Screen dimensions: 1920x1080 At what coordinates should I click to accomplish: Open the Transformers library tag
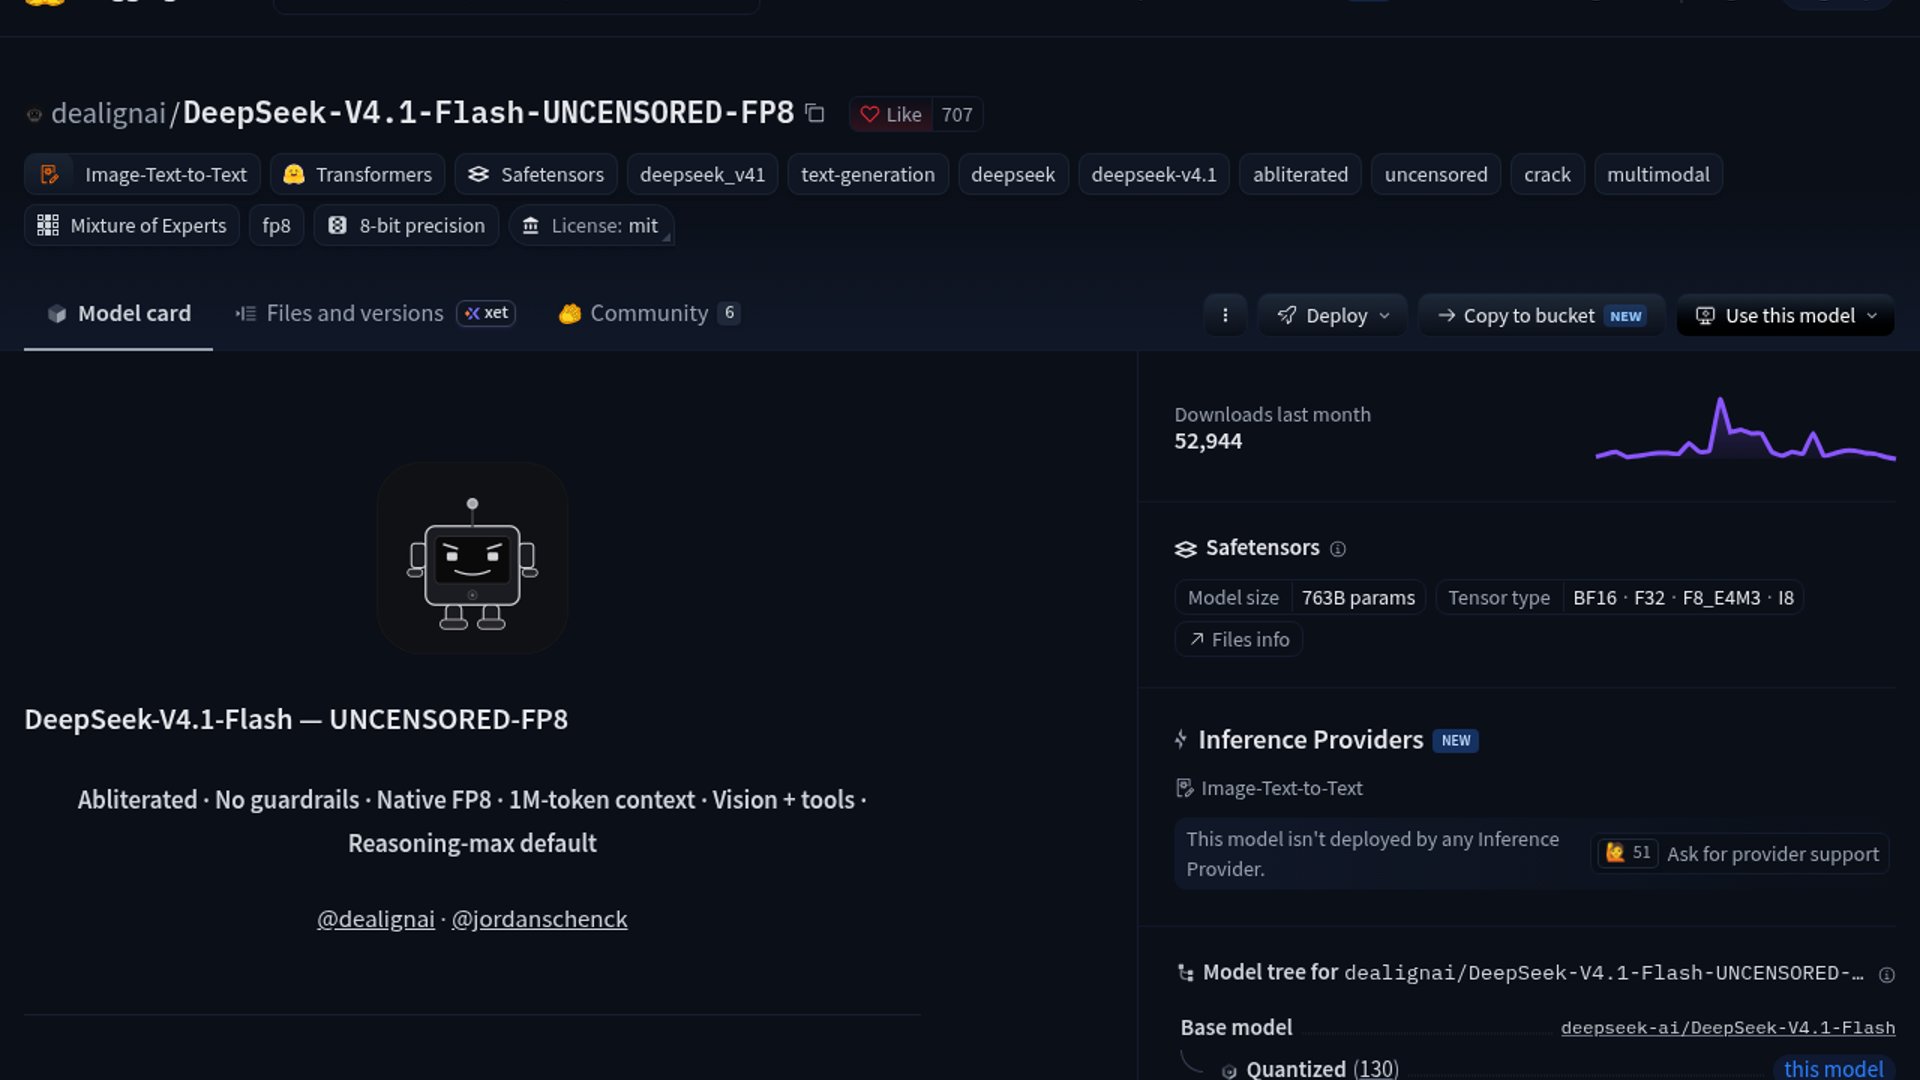(x=357, y=174)
